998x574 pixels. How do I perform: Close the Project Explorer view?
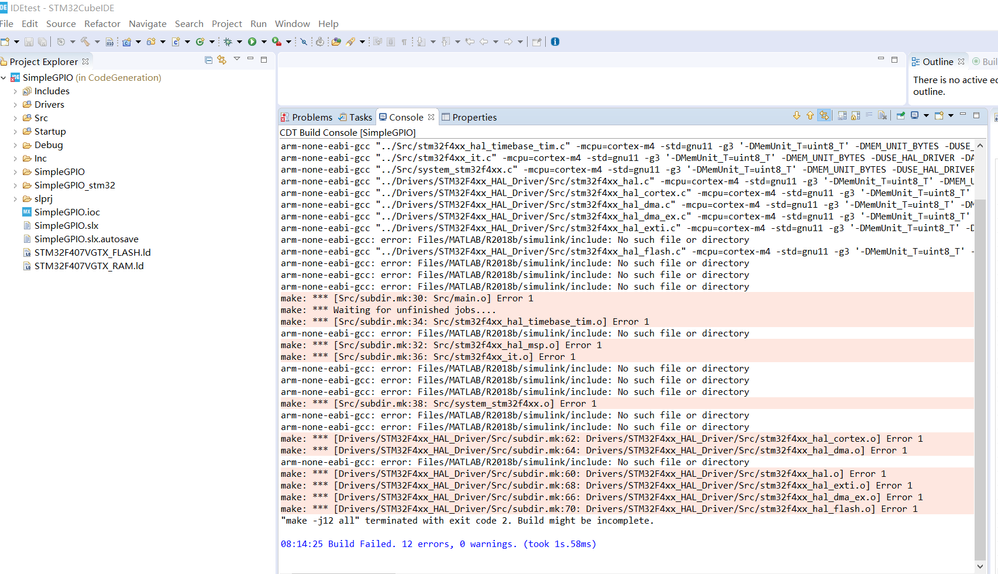85,61
